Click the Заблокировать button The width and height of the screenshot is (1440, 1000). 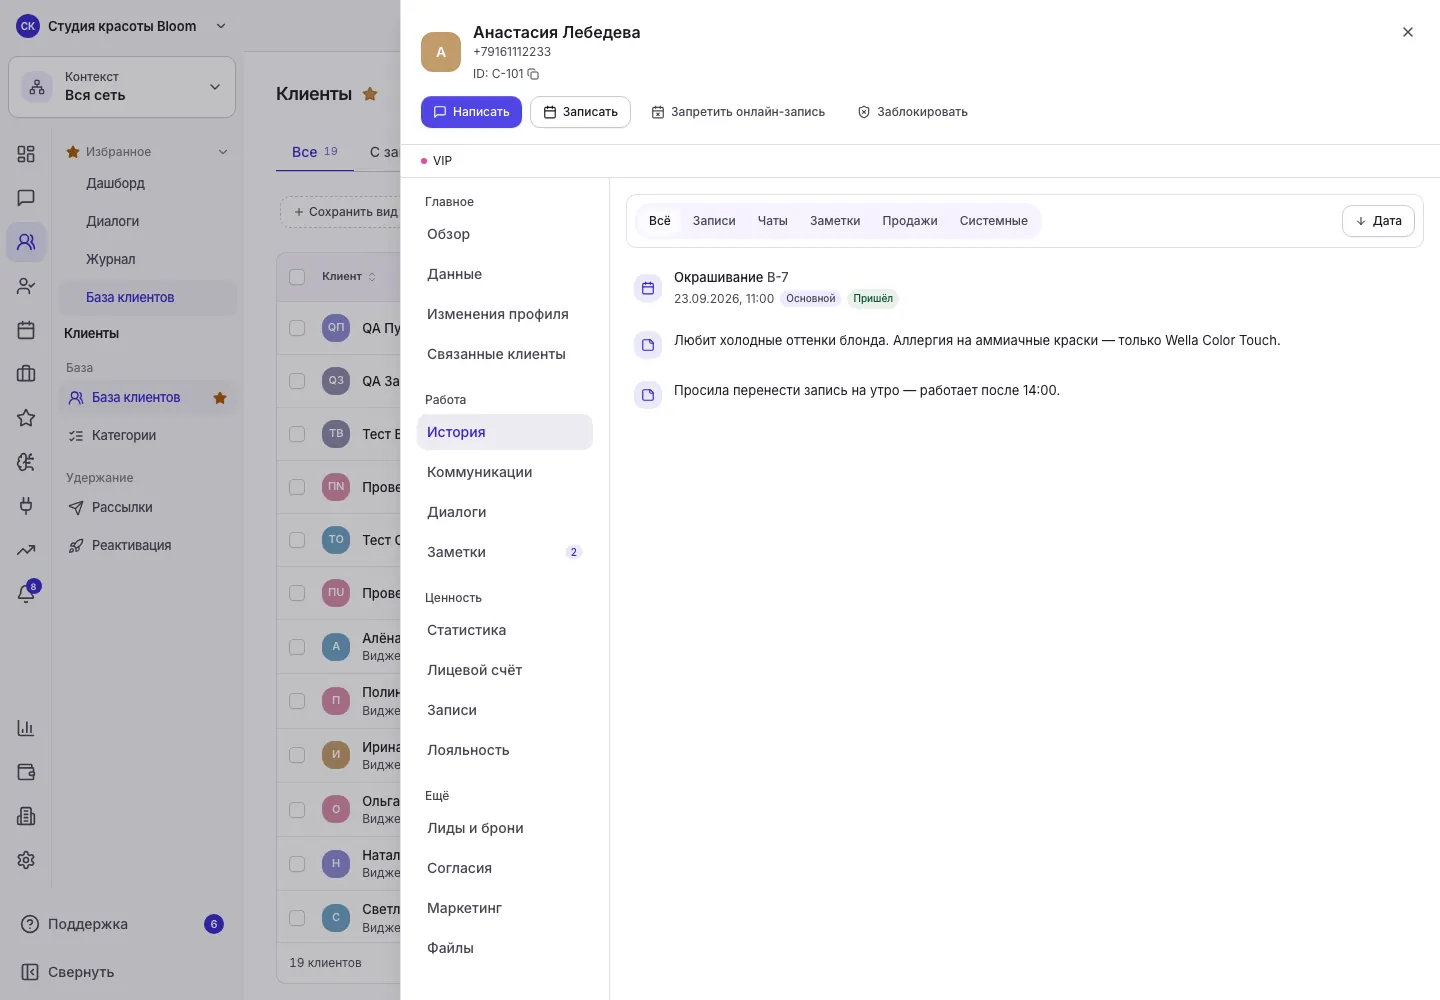point(912,112)
